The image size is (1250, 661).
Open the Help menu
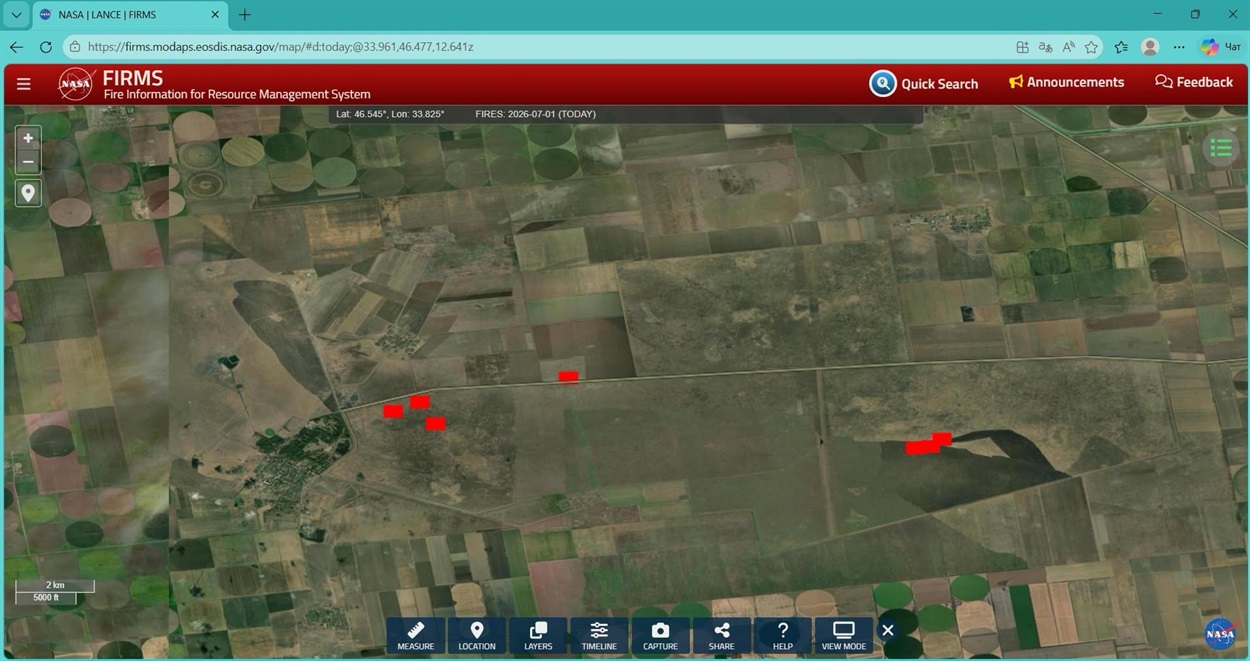coord(783,636)
